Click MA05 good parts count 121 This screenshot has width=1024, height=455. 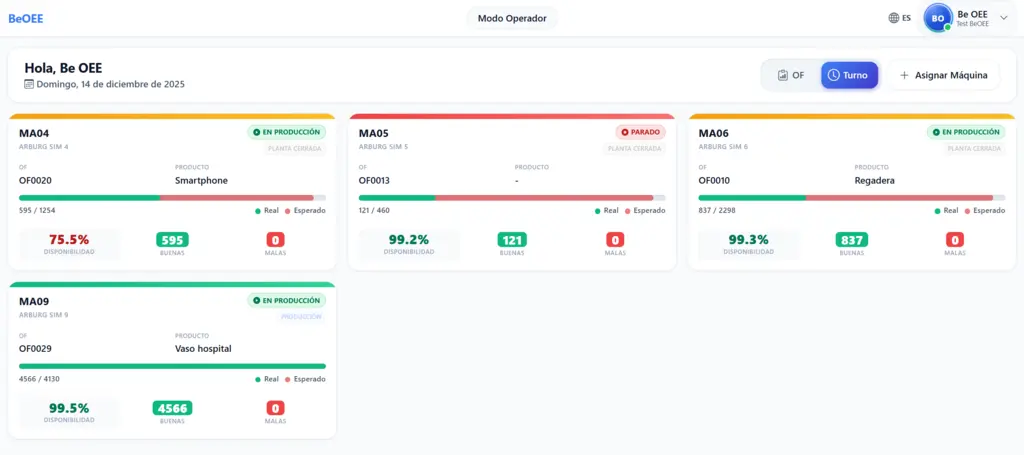[512, 240]
